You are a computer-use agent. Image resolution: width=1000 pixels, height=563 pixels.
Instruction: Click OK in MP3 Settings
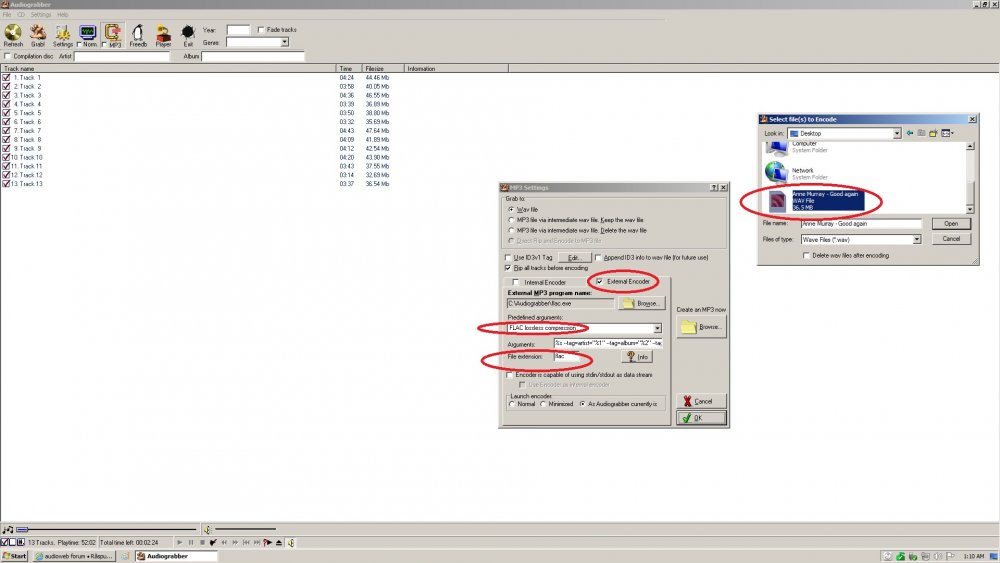click(x=701, y=418)
